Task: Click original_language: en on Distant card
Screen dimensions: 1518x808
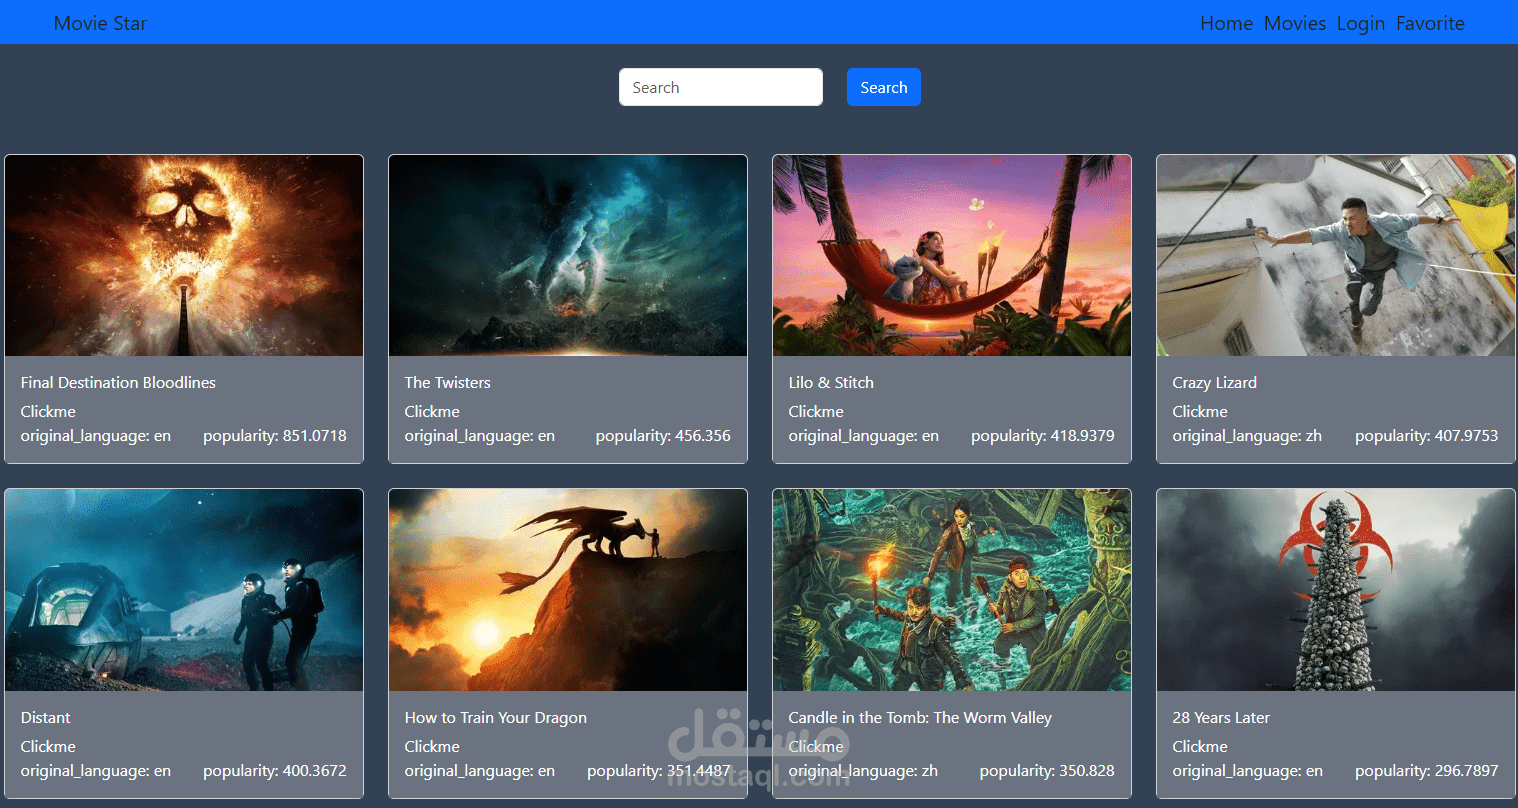Action: [96, 771]
